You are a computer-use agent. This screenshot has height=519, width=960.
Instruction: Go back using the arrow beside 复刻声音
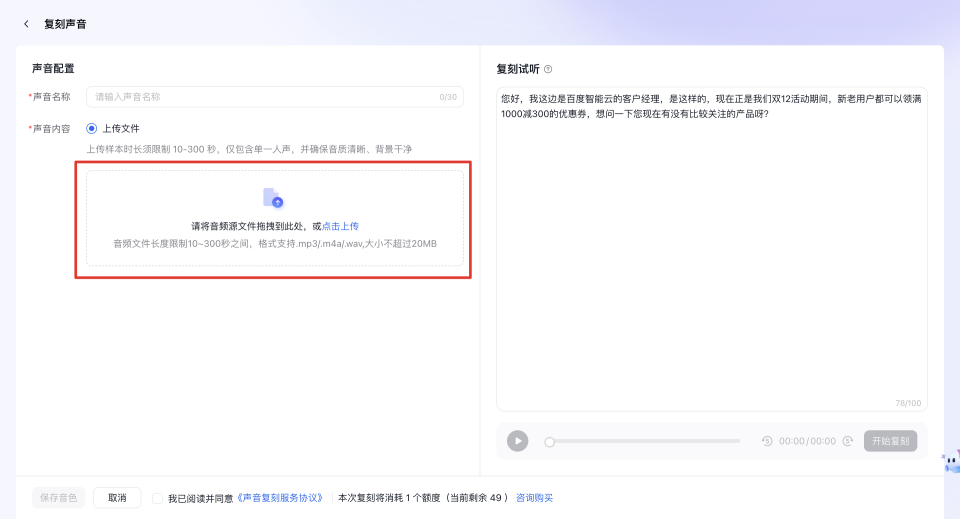click(x=26, y=24)
